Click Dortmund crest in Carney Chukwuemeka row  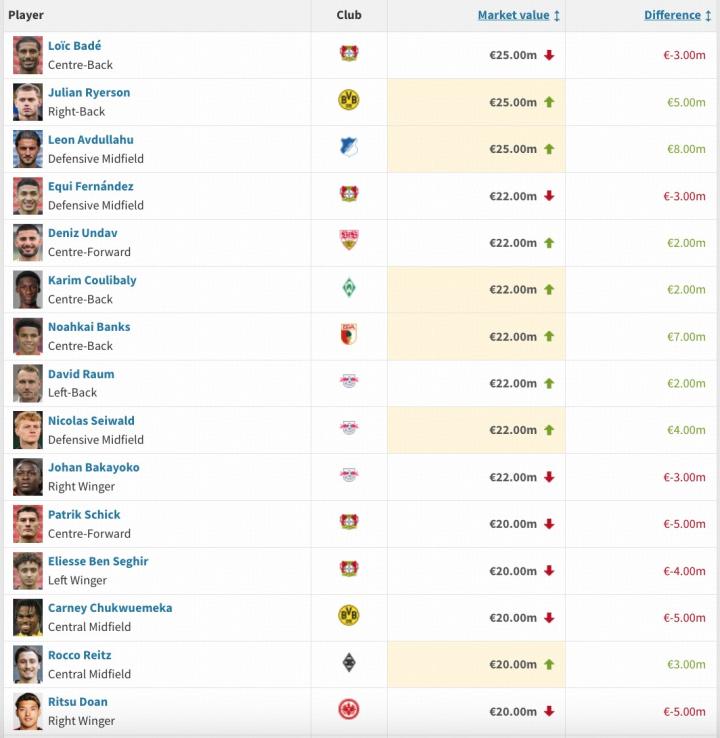point(348,616)
